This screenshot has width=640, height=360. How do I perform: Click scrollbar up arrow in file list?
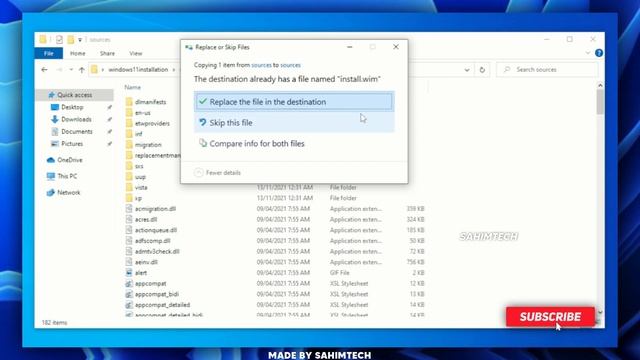[600, 85]
